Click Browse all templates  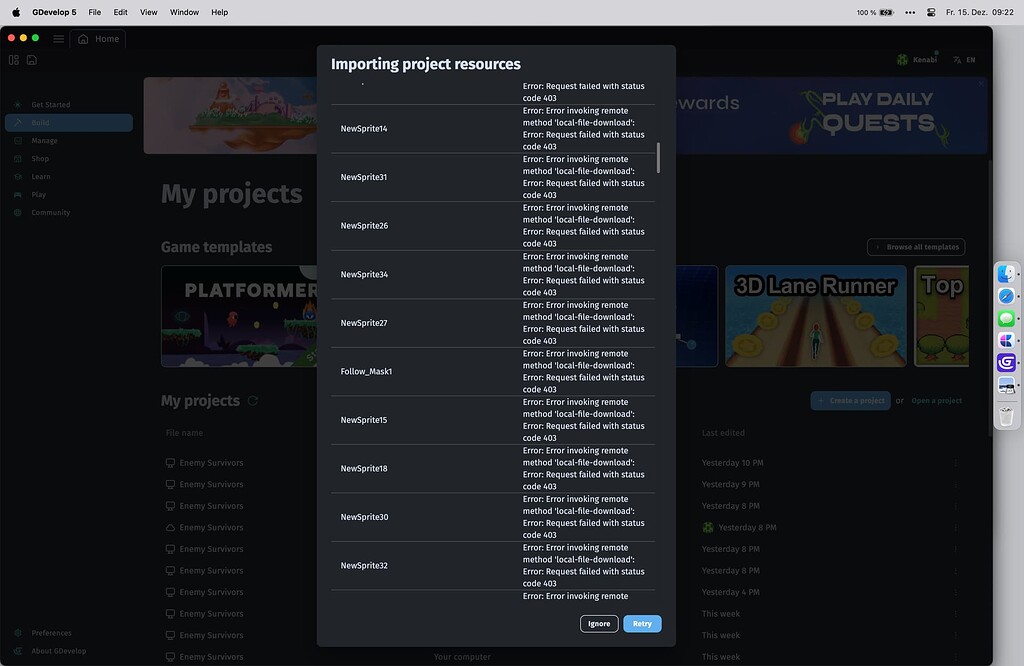(x=916, y=247)
